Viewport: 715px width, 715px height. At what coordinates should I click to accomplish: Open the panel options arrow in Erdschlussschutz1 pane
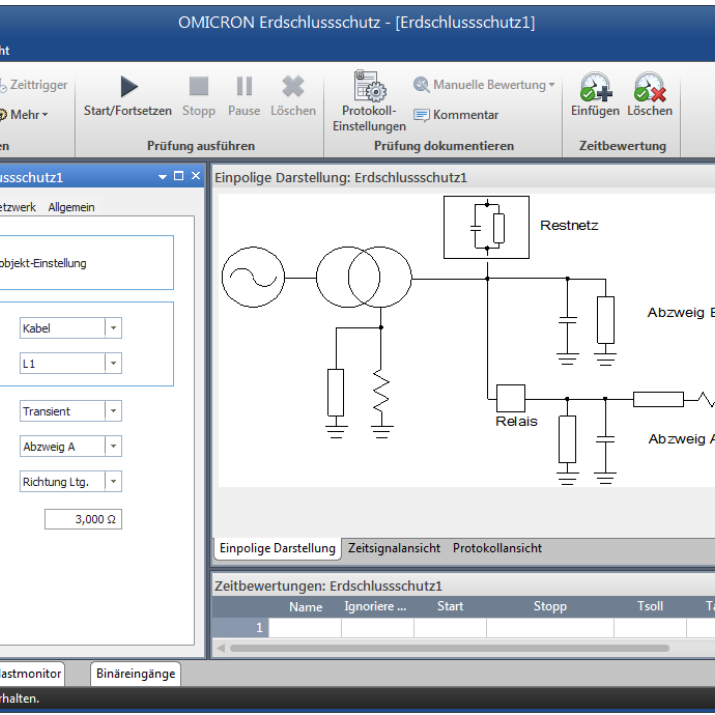tap(162, 177)
